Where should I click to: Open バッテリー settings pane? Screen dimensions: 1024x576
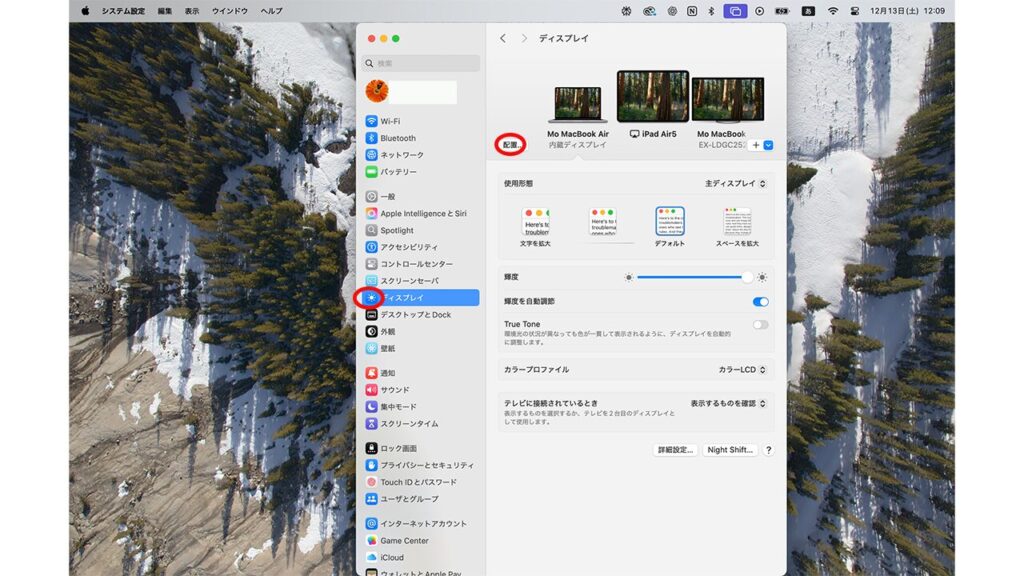(x=398, y=172)
